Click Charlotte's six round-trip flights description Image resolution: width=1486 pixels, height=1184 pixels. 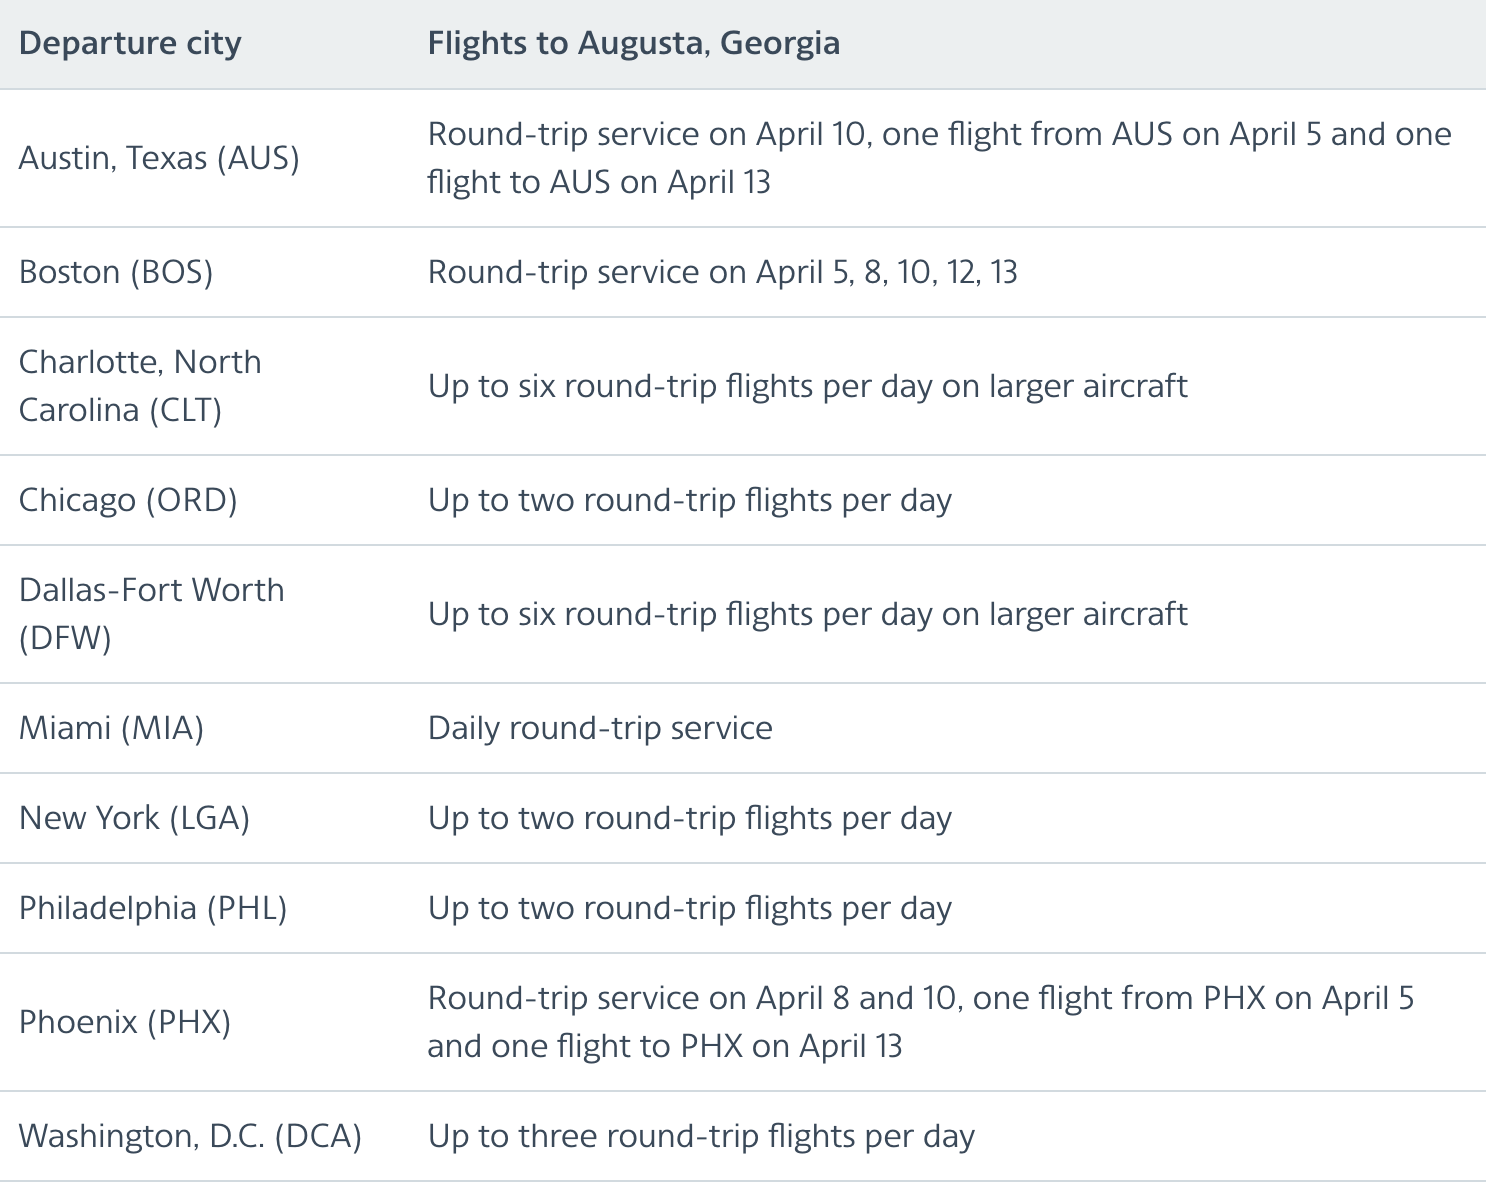point(807,386)
